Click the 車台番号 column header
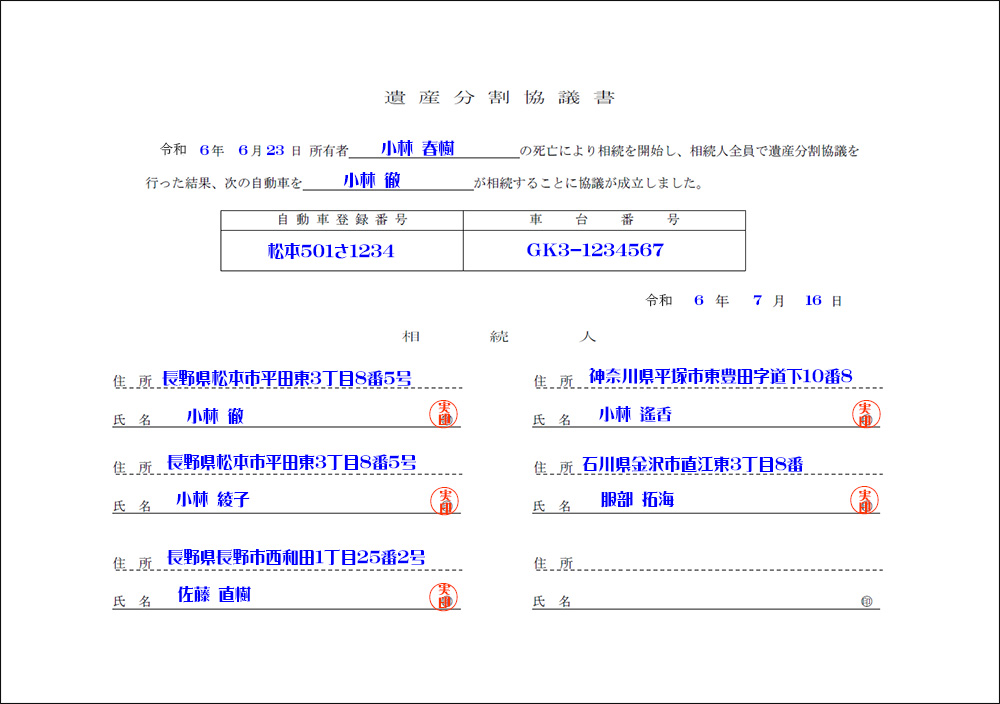The image size is (1000, 704). pos(603,220)
